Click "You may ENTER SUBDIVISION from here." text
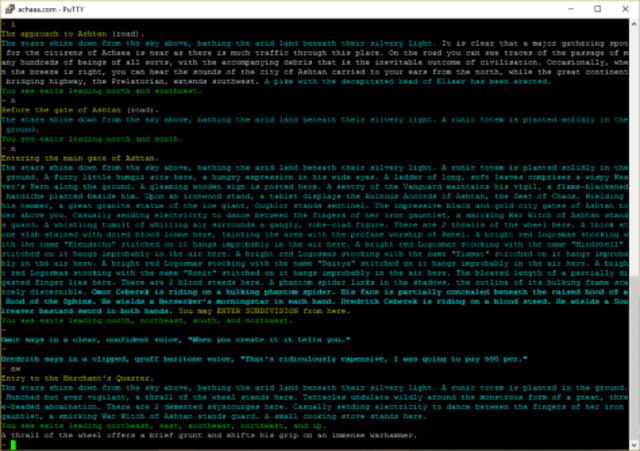The height and width of the screenshot is (451, 640). [264, 311]
